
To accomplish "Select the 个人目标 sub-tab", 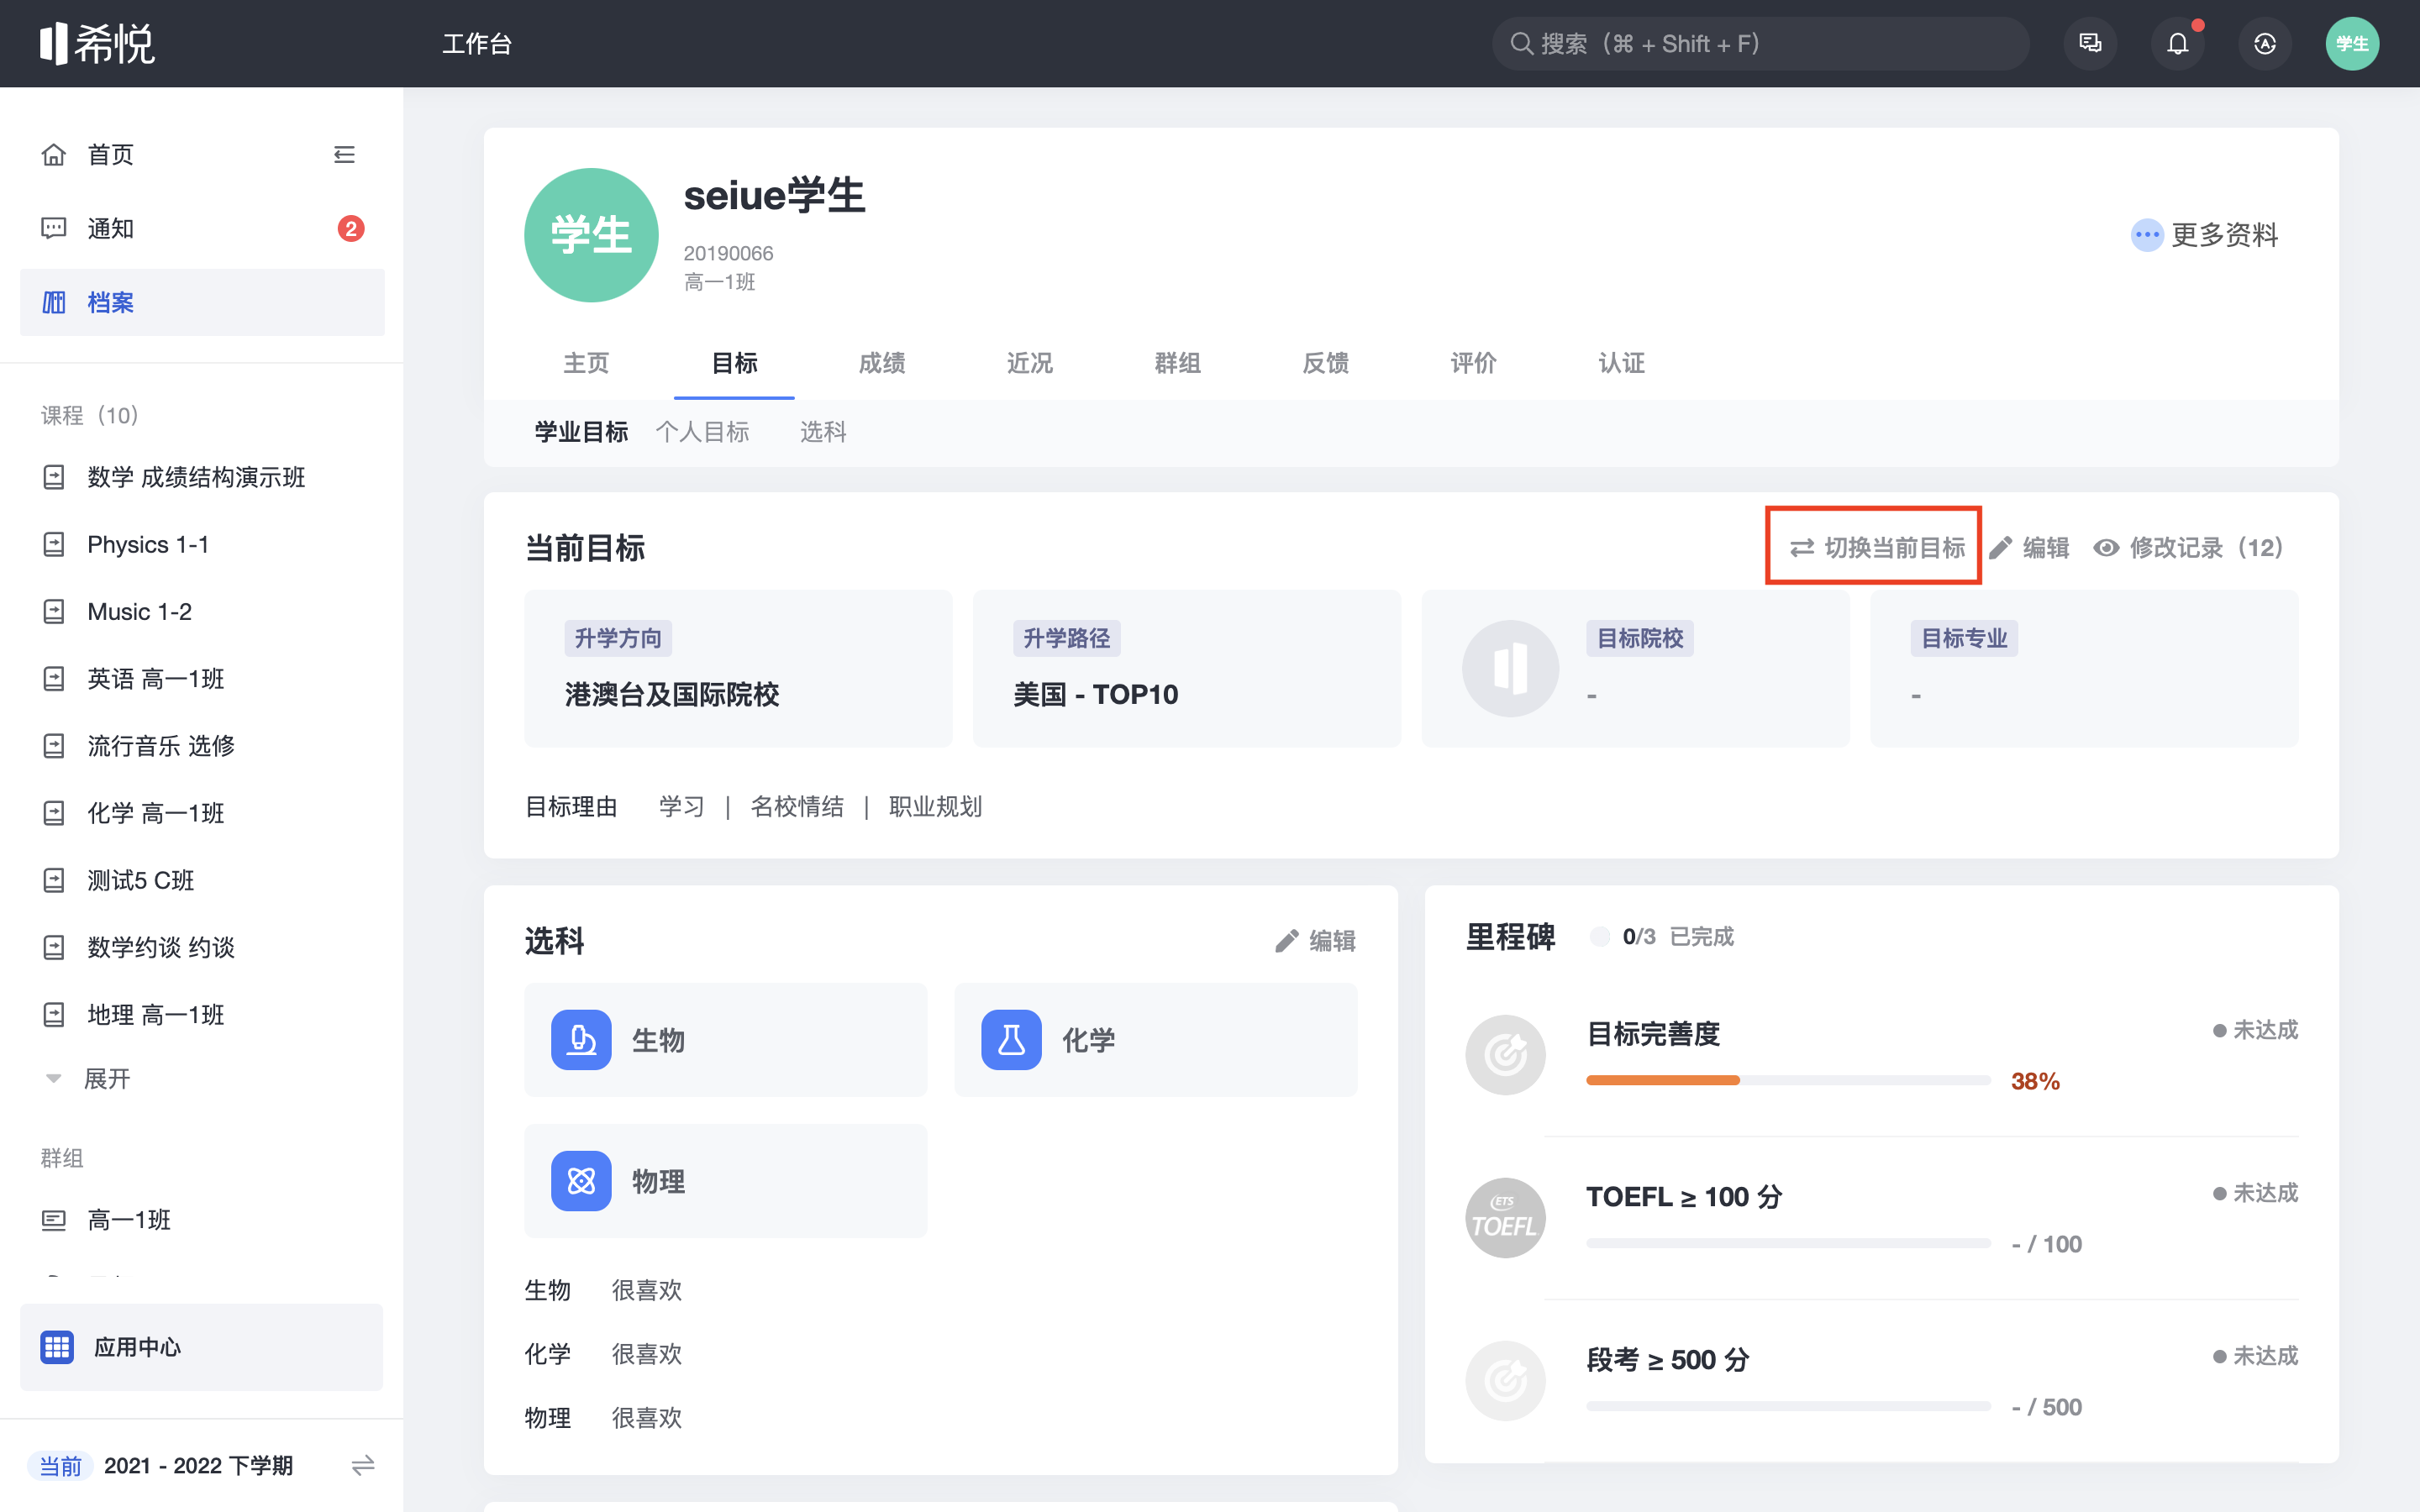I will pyautogui.click(x=702, y=432).
